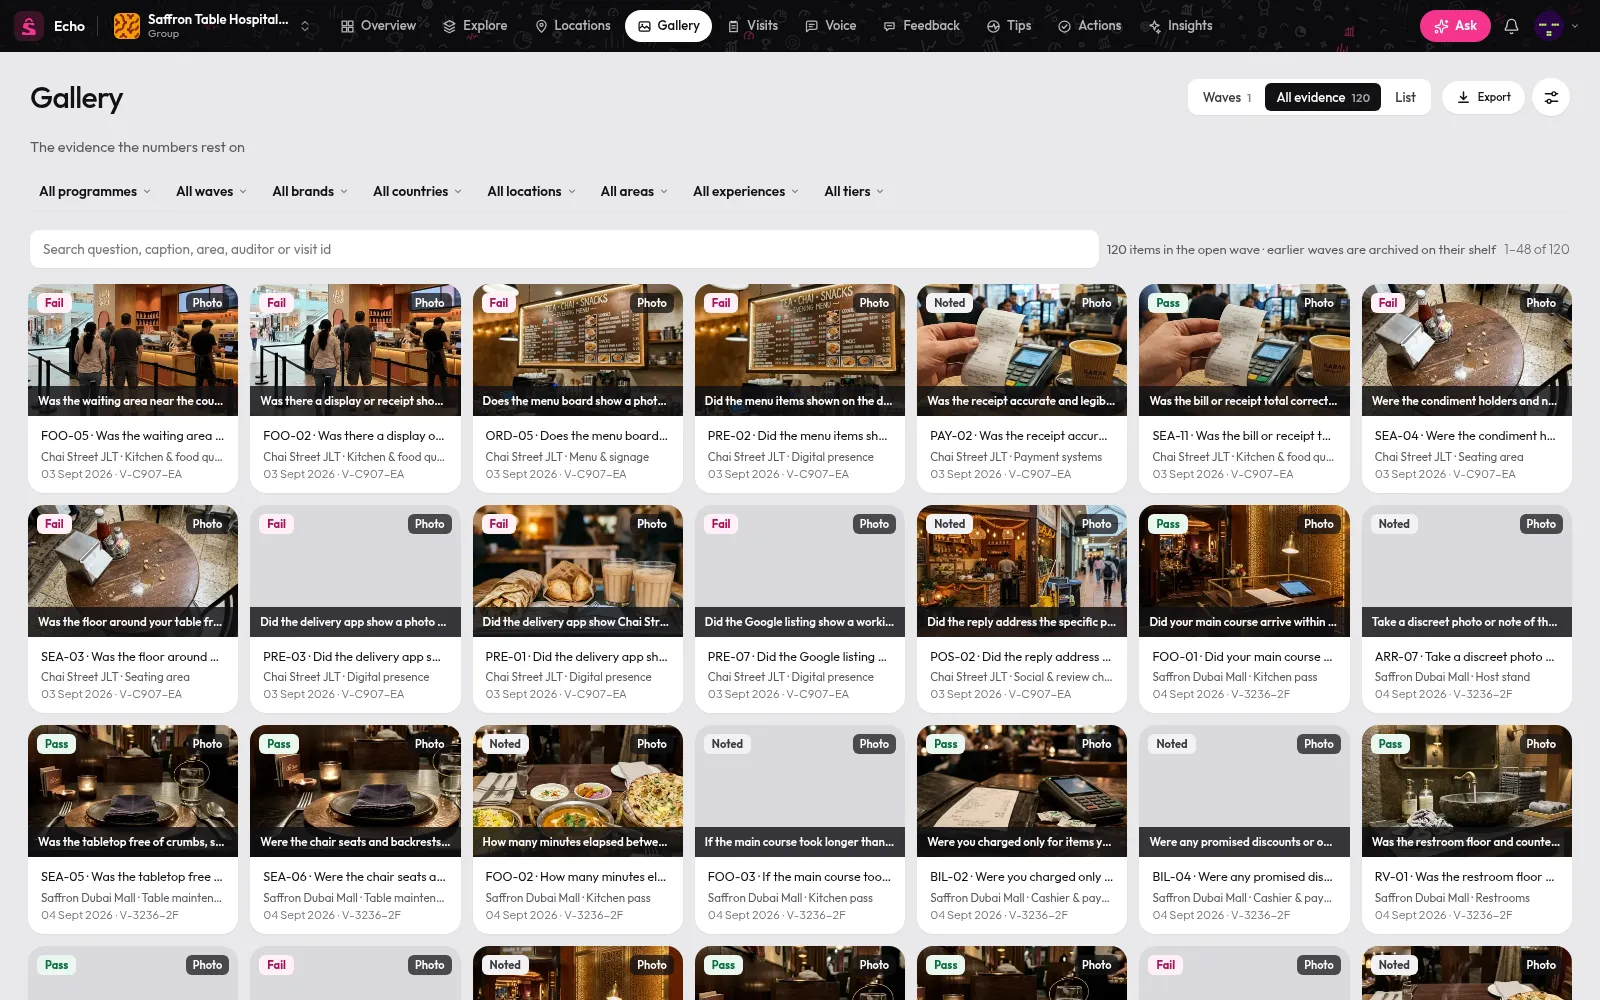Select All evidence view

tap(1322, 97)
